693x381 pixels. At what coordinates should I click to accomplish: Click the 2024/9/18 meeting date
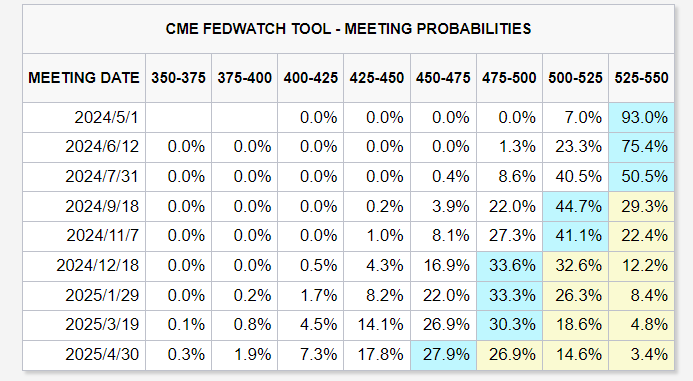tap(102, 206)
